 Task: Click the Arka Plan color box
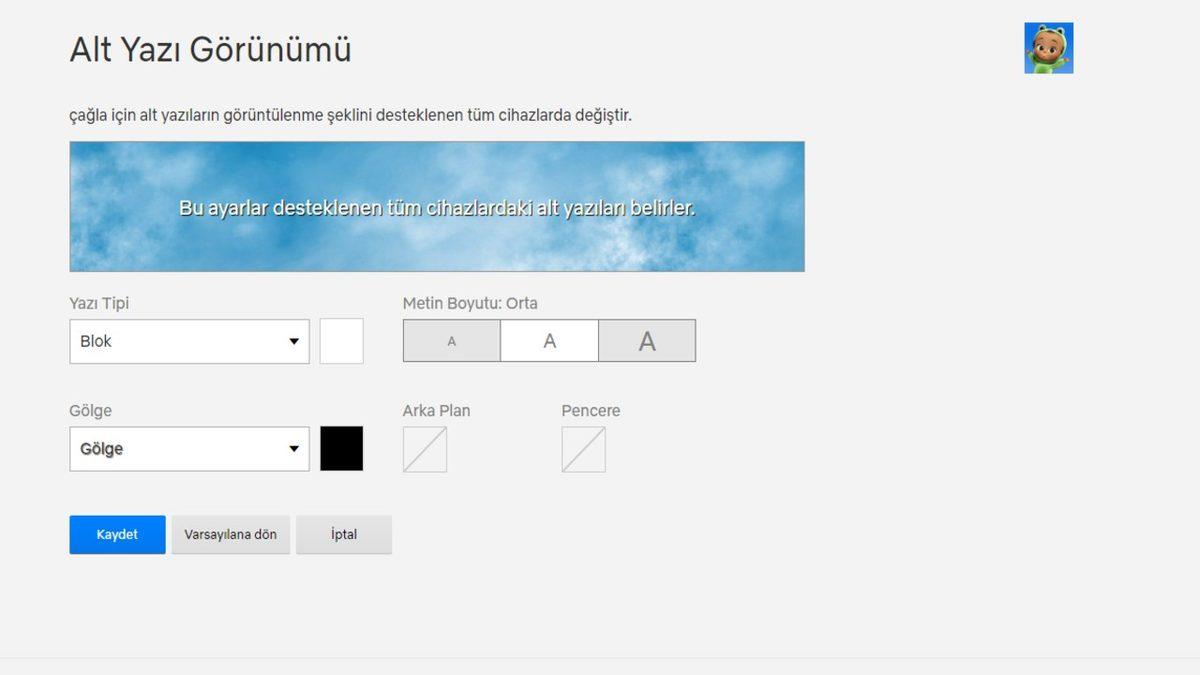coord(424,448)
